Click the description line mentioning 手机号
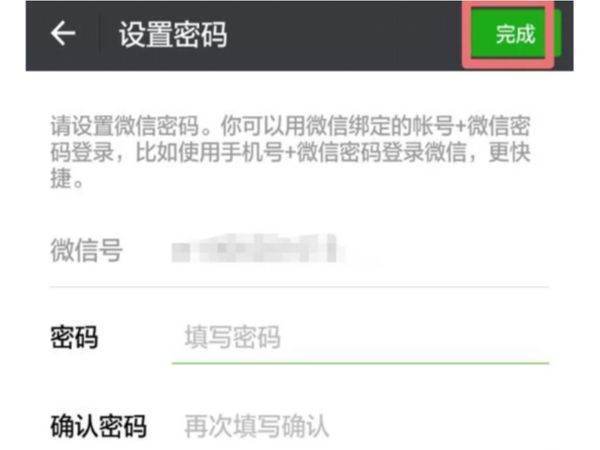 (x=291, y=152)
